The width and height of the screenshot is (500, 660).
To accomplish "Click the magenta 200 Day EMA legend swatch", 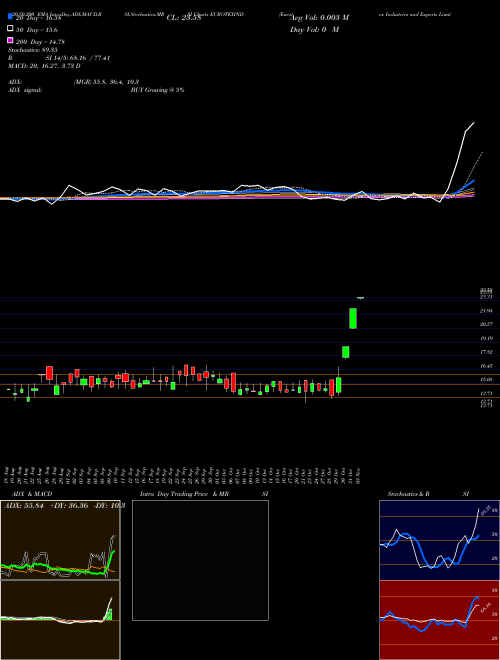I will [x=10, y=40].
